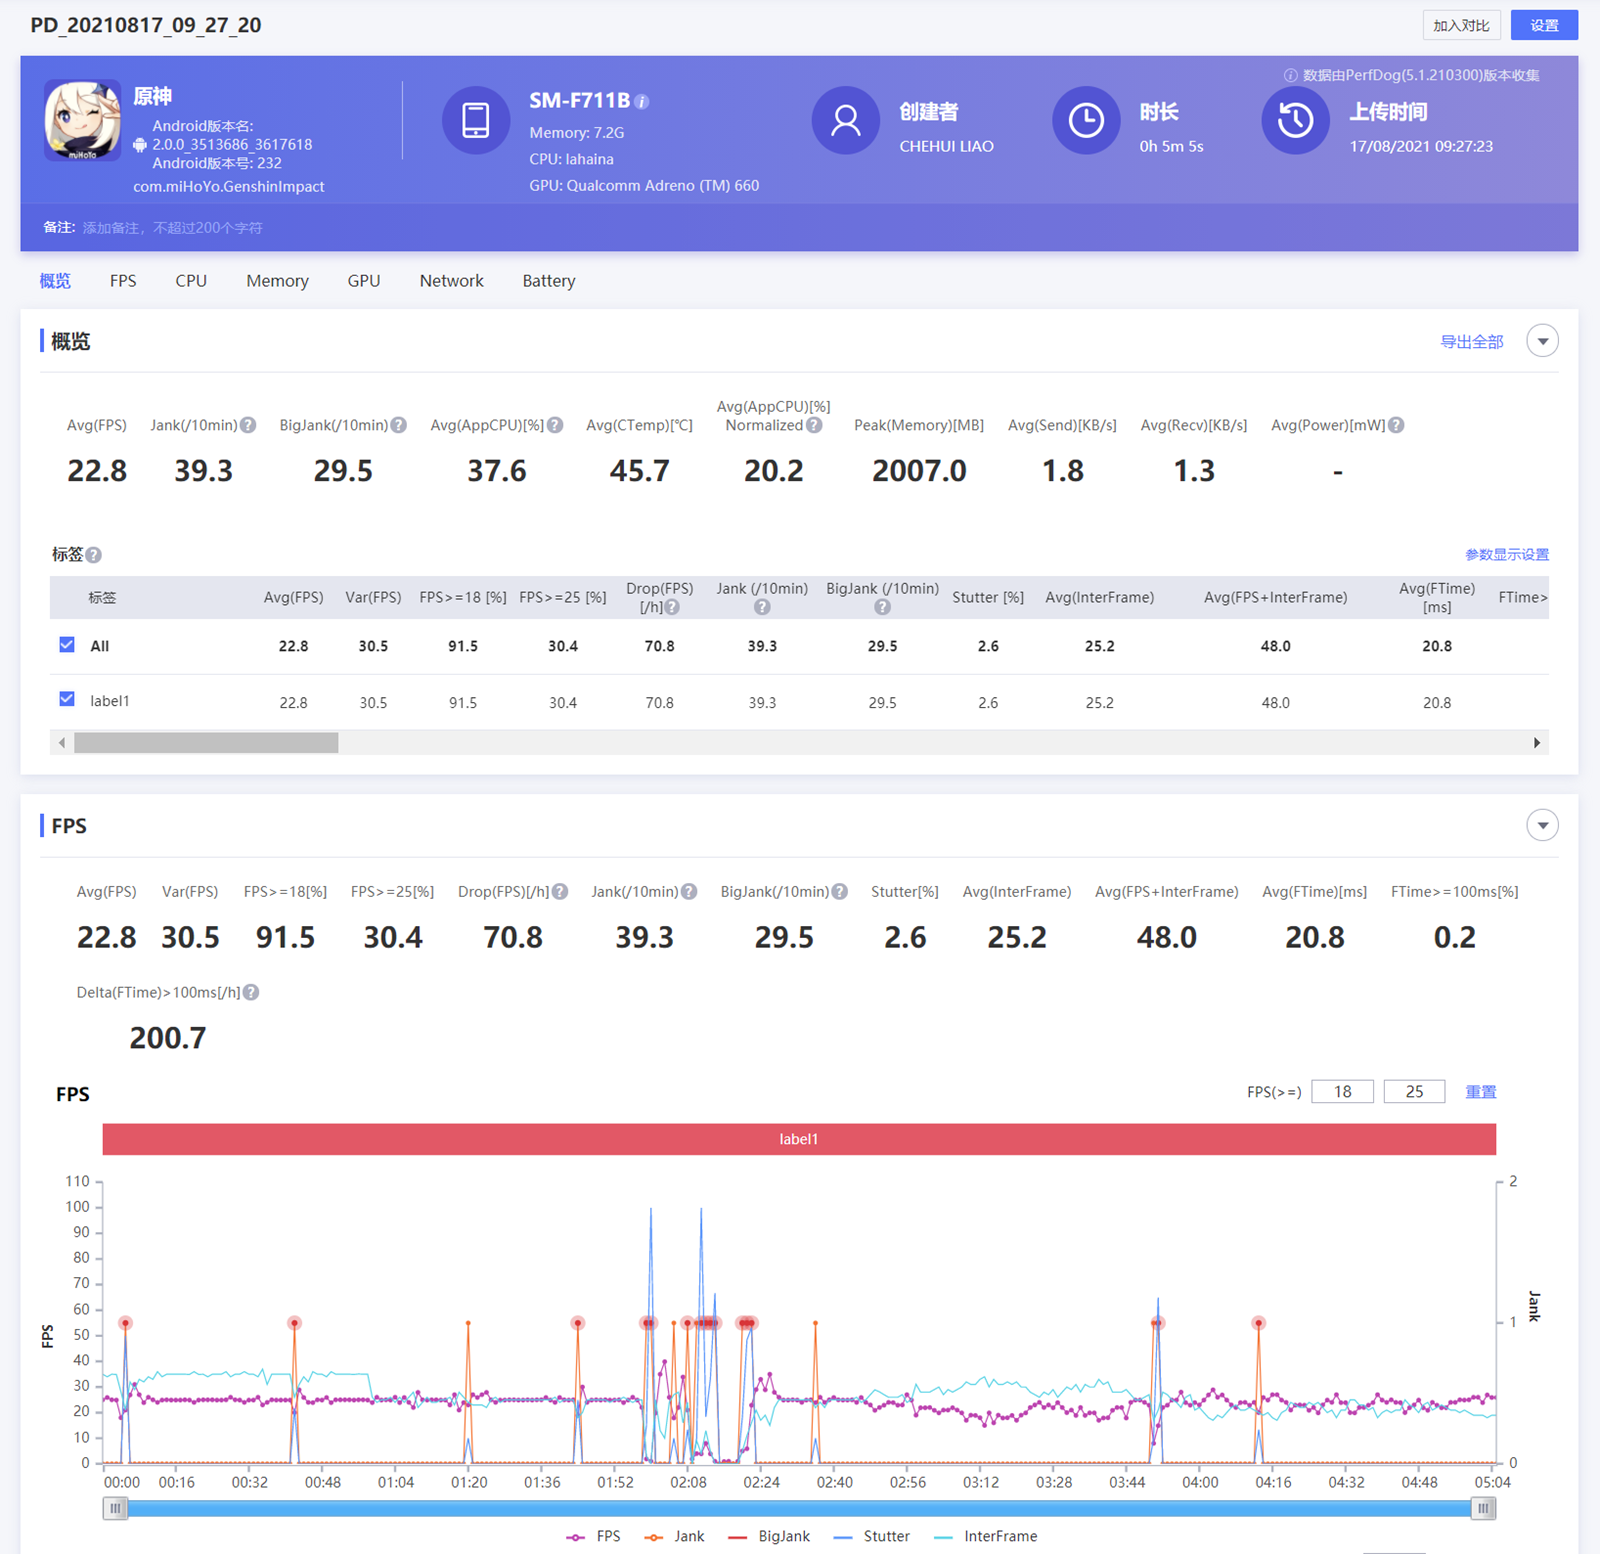Image resolution: width=1600 pixels, height=1554 pixels.
Task: Click the help icon next to 标签
Action: coord(93,555)
